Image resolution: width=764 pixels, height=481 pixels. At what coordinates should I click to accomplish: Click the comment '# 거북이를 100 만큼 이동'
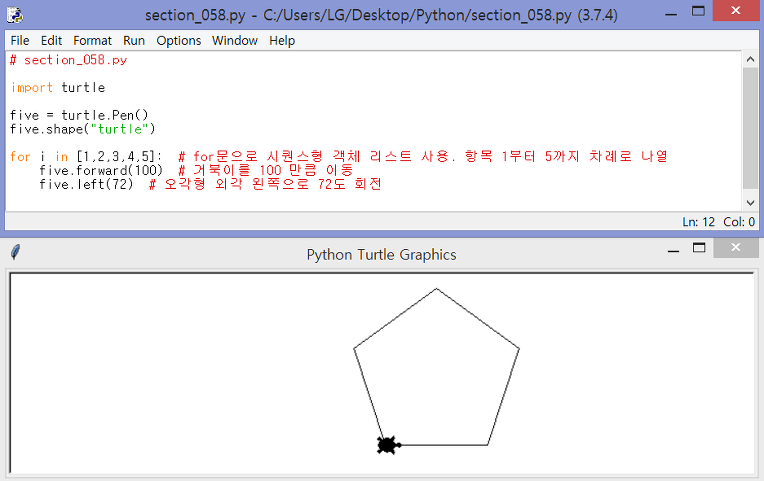266,170
